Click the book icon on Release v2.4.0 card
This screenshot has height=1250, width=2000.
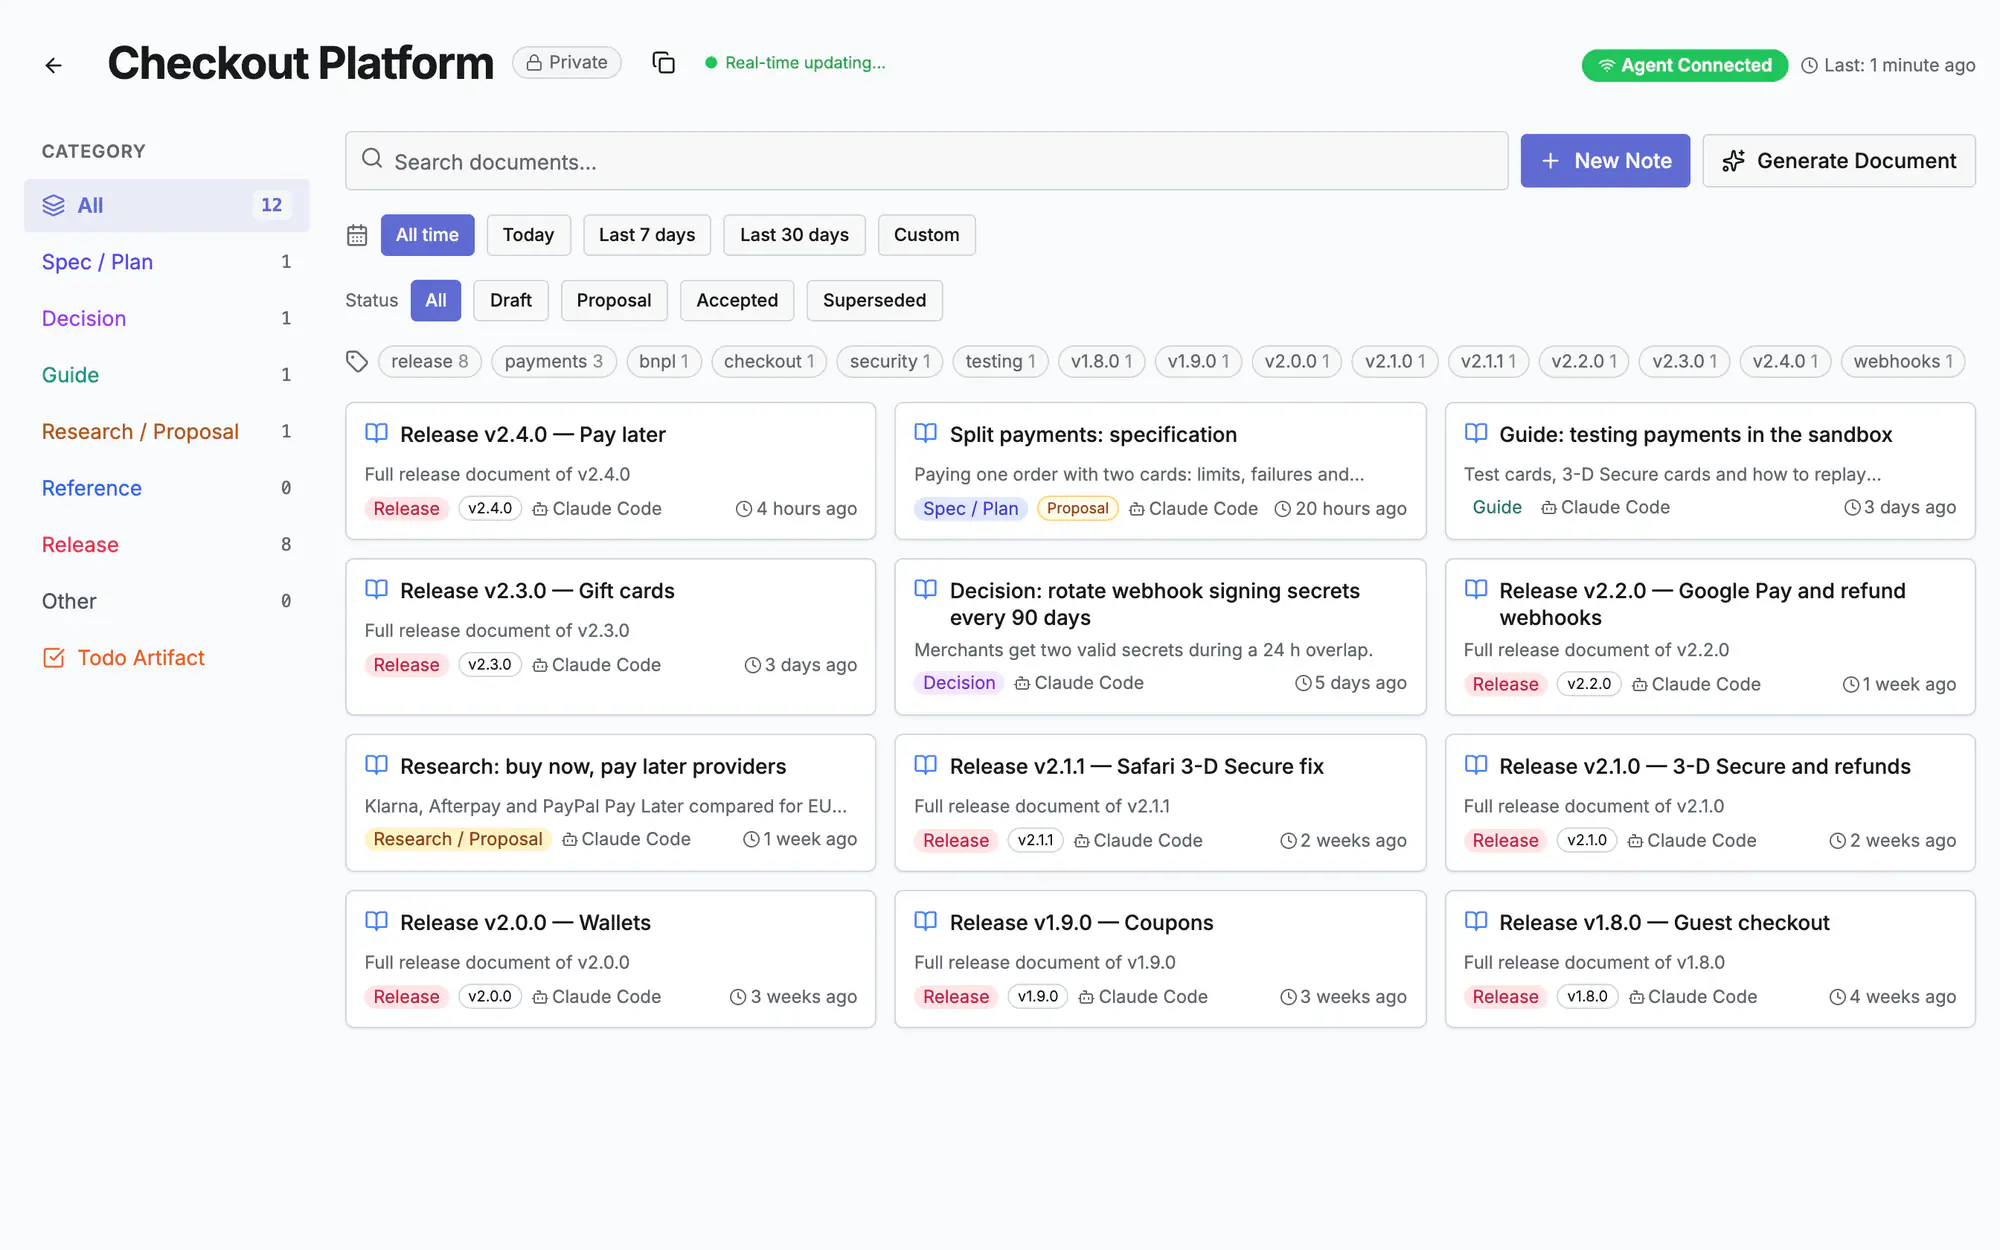377,433
